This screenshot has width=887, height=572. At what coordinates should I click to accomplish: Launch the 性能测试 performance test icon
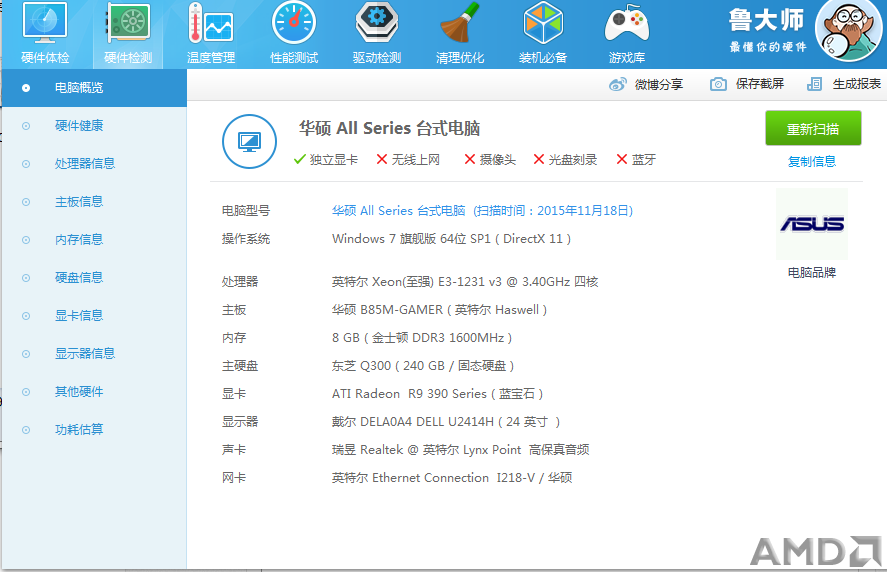coord(294,34)
